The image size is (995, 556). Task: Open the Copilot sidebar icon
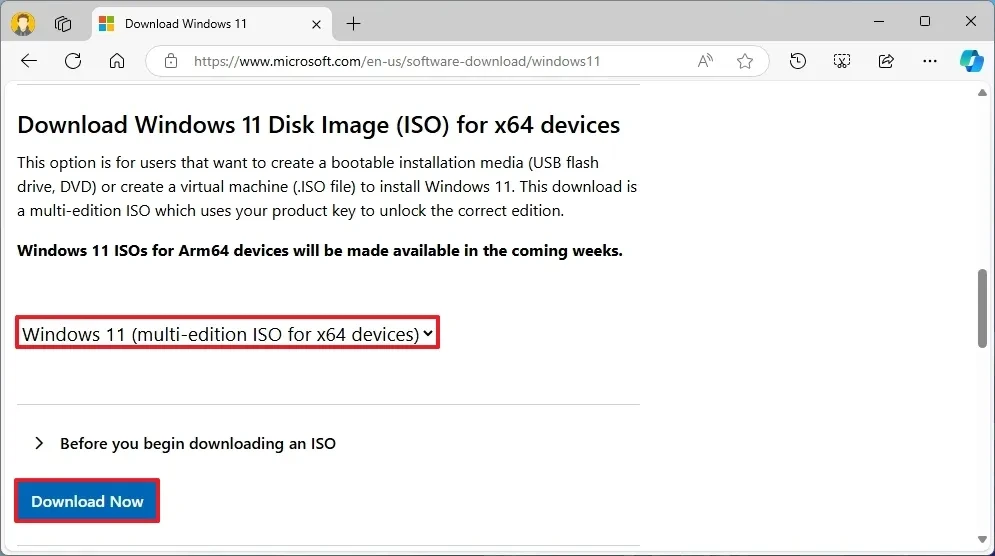(971, 61)
